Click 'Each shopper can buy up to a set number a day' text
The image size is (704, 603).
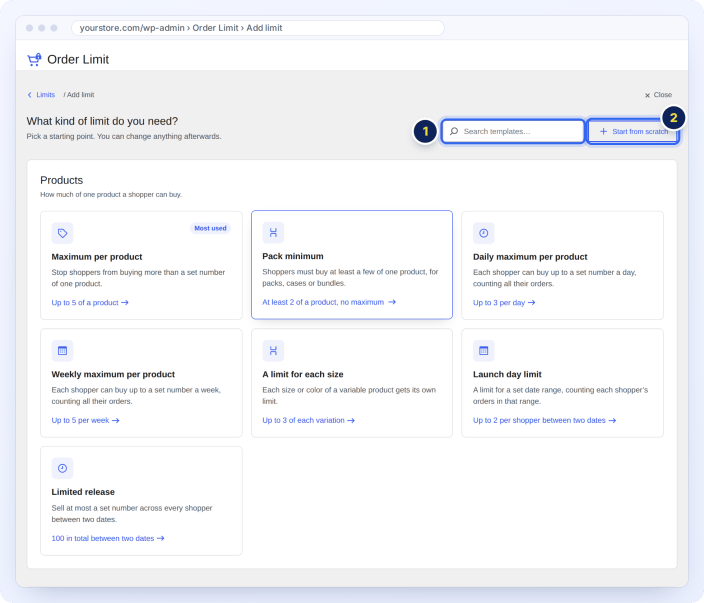(554, 278)
